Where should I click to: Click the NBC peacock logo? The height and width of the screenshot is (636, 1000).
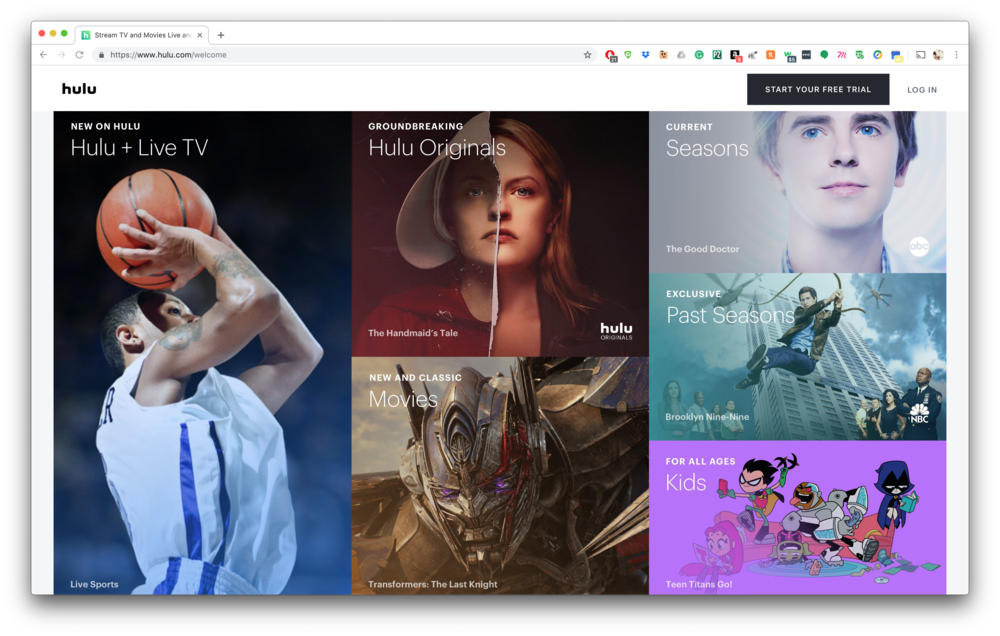919,413
